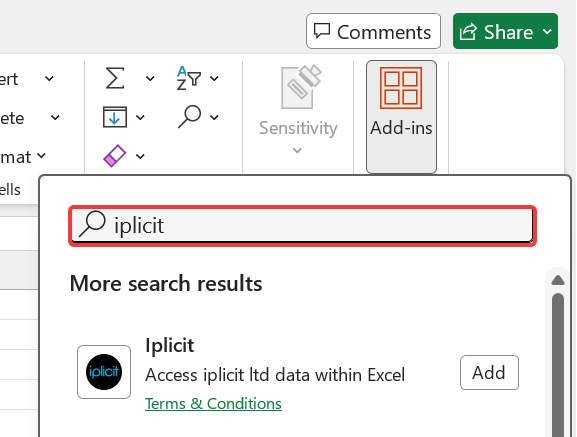The height and width of the screenshot is (437, 577).
Task: Expand the Find & Select dropdown arrow
Action: point(214,117)
